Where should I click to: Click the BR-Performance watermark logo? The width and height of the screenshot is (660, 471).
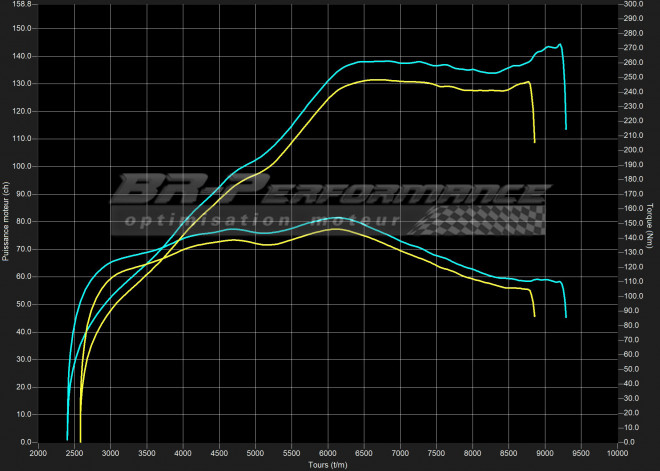330,191
